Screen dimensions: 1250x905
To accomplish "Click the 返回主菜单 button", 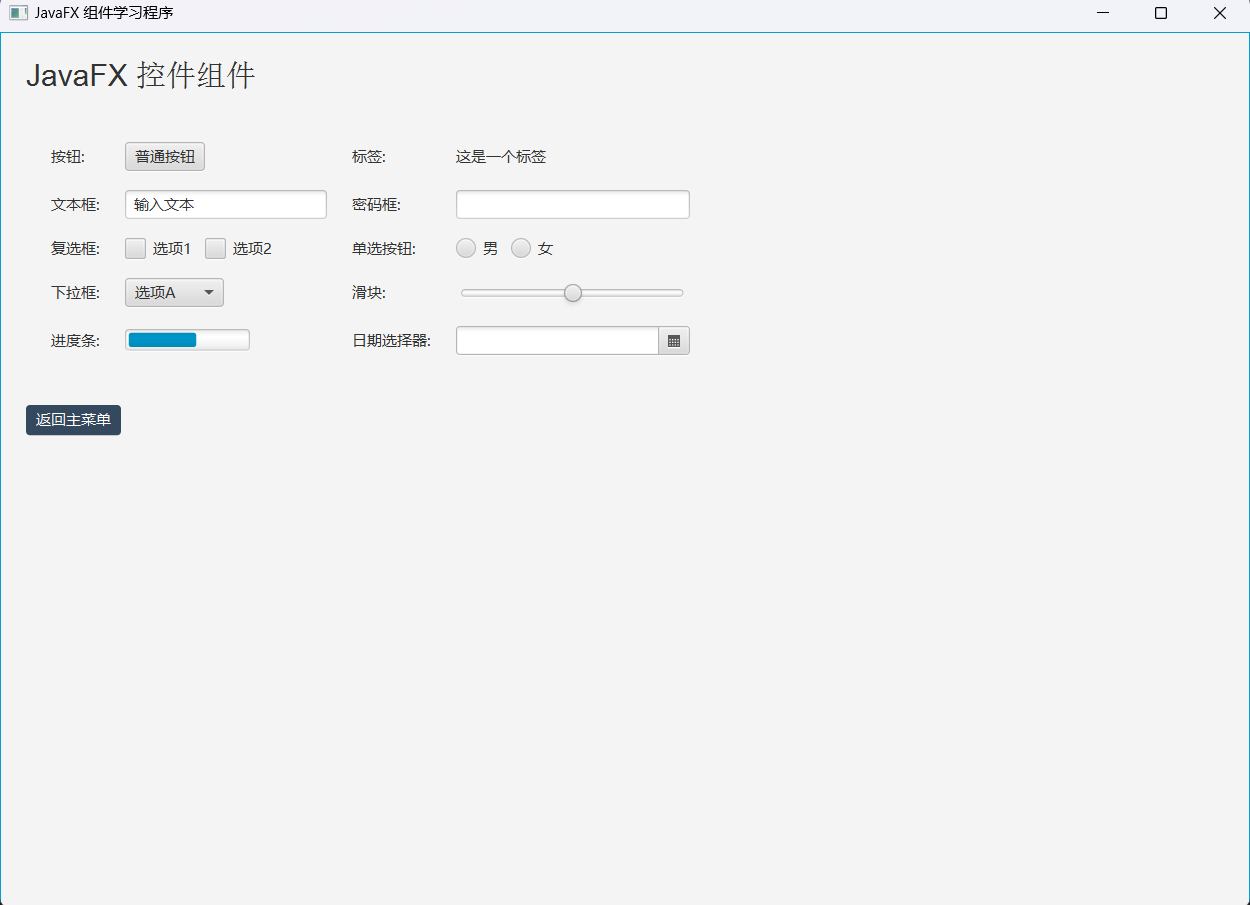I will click(x=73, y=420).
